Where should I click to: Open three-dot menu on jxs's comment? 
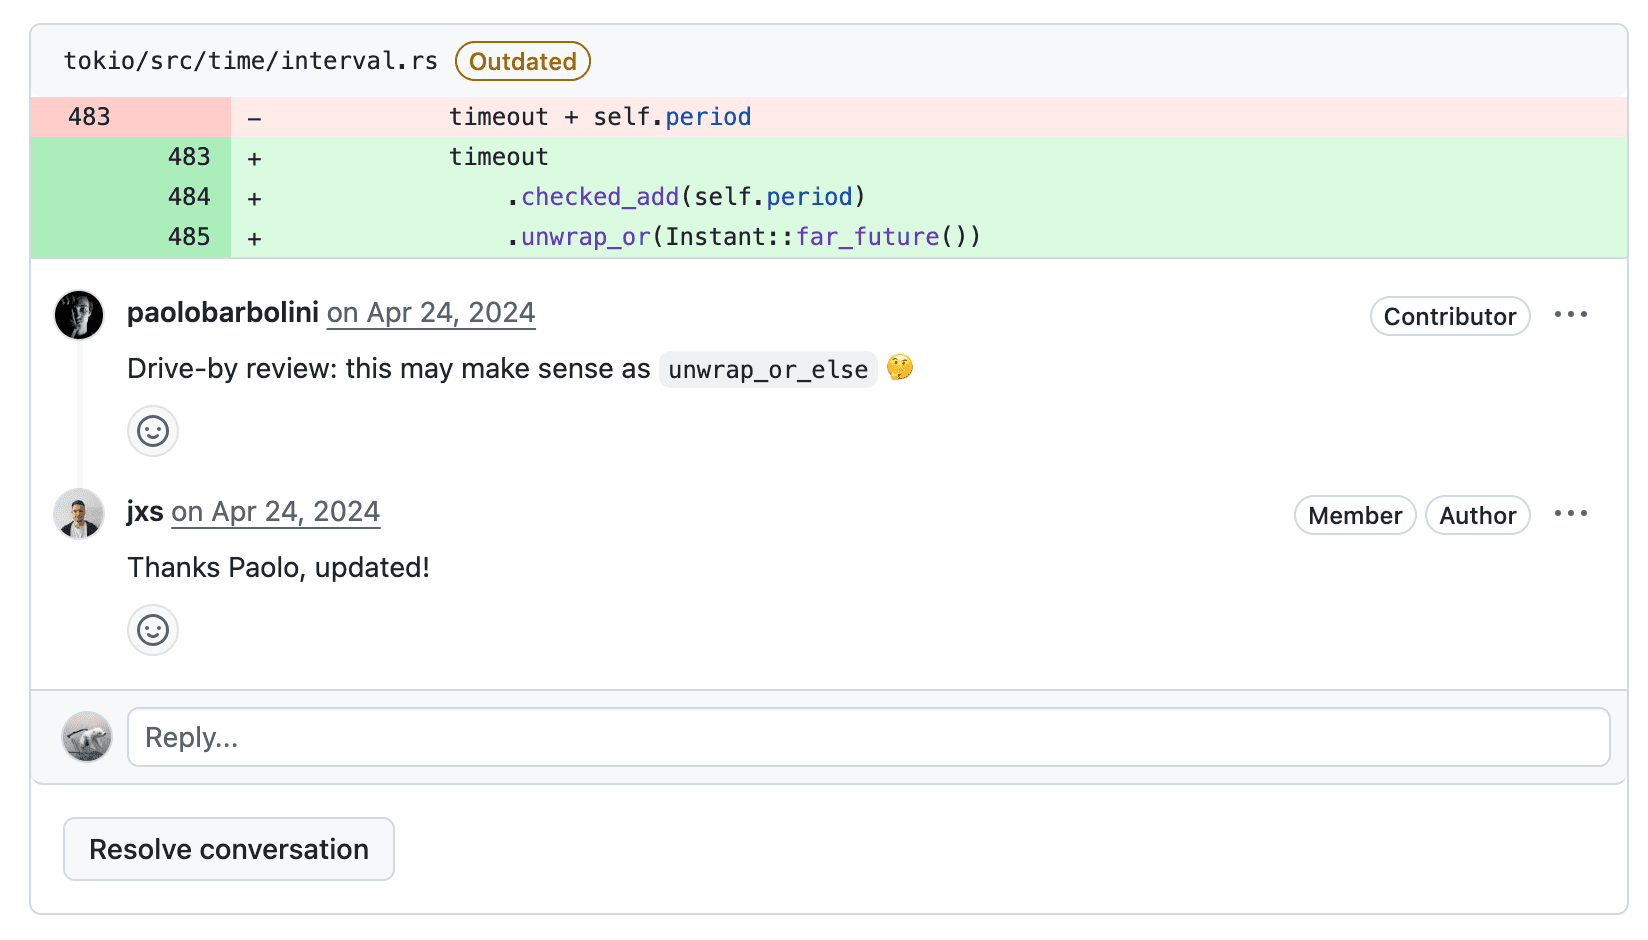pos(1570,514)
